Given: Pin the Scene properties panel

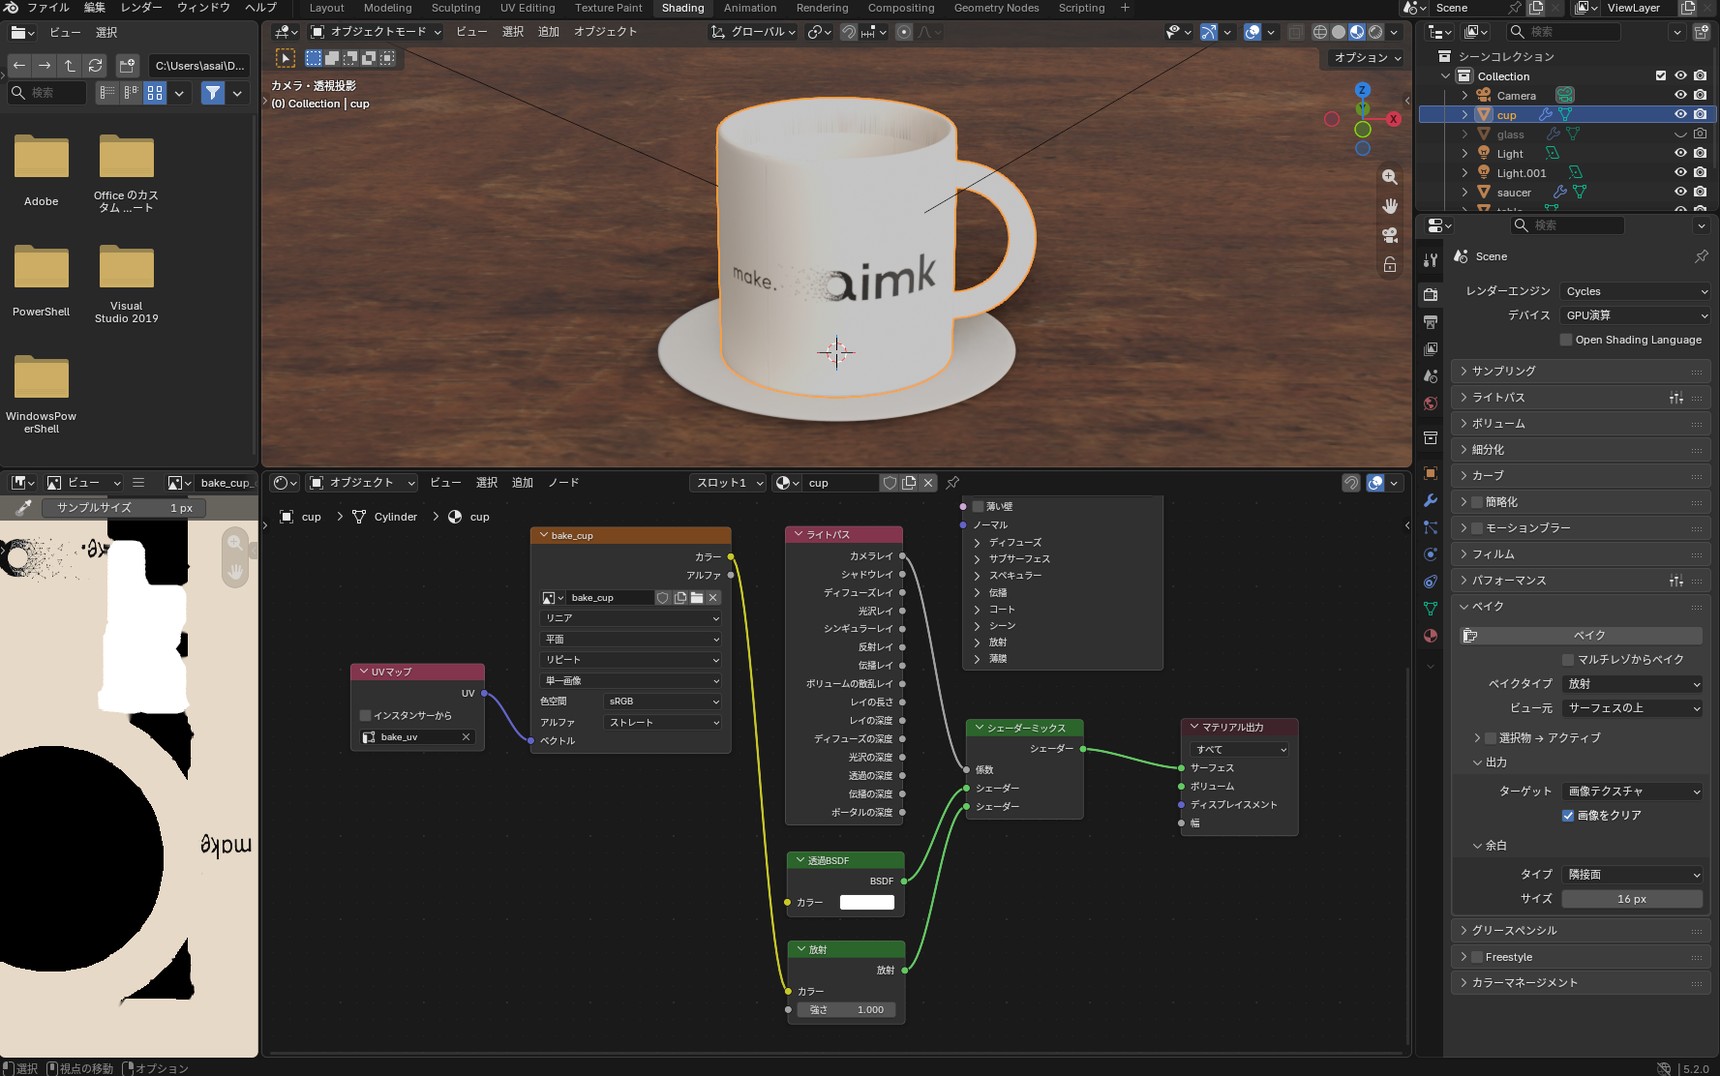Looking at the screenshot, I should pos(1701,256).
